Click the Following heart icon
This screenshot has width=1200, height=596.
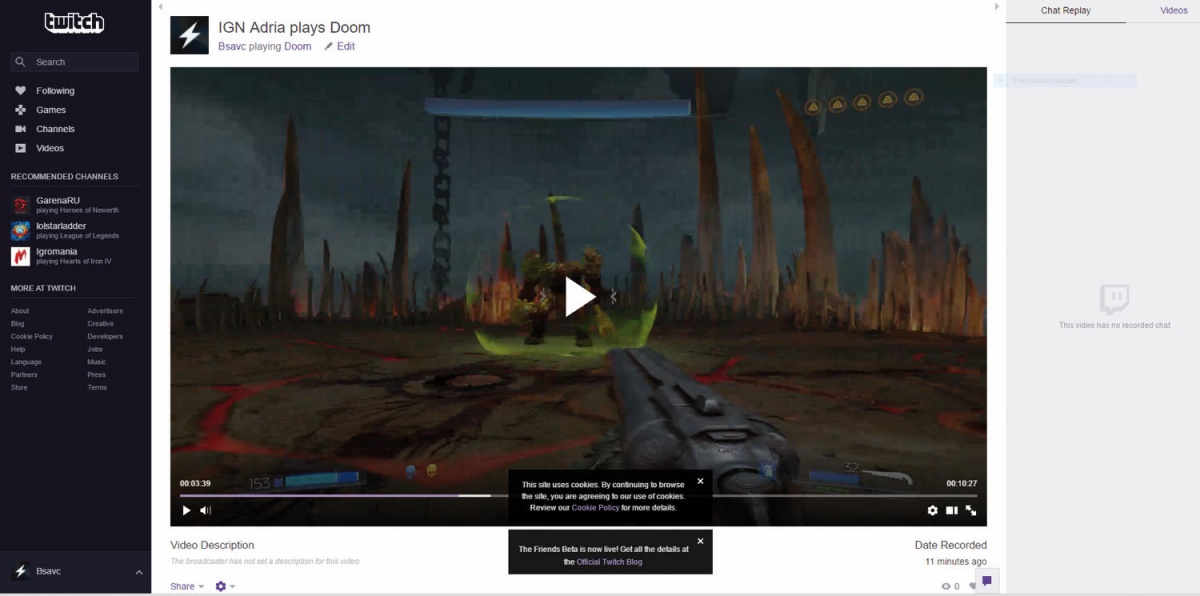(x=20, y=91)
